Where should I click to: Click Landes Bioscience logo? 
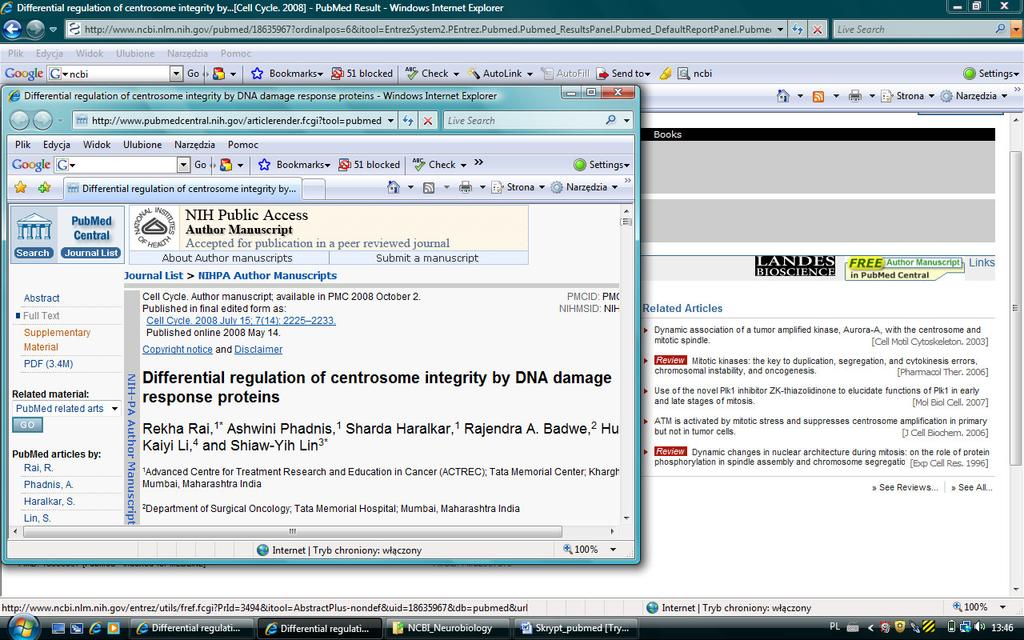795,266
